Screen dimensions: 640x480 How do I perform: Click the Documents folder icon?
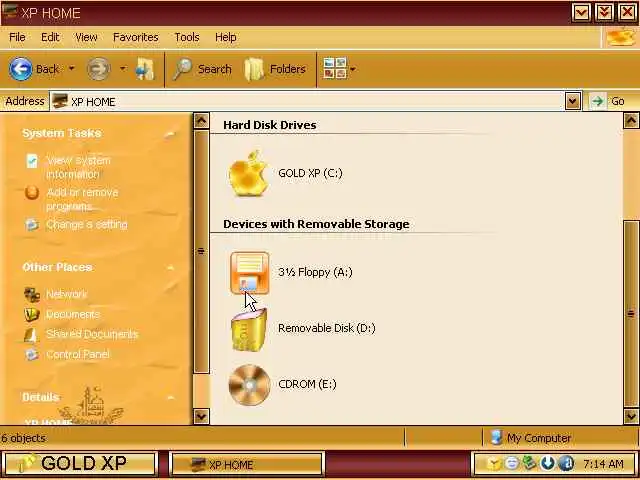tap(32, 314)
